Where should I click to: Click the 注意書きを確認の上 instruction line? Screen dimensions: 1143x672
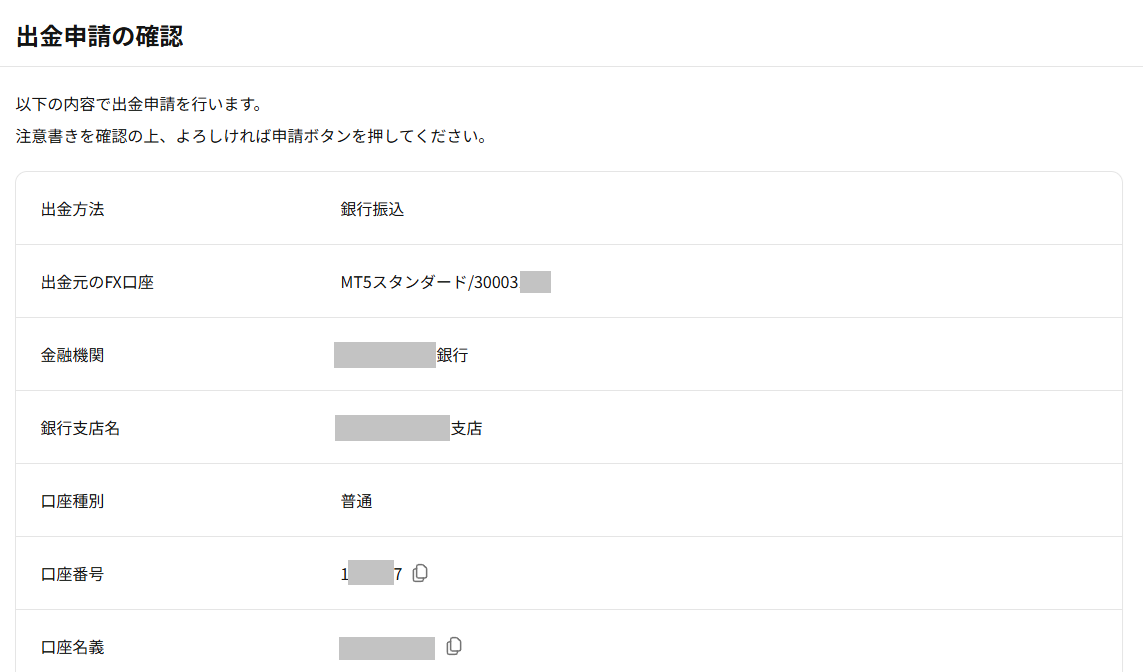[251, 136]
